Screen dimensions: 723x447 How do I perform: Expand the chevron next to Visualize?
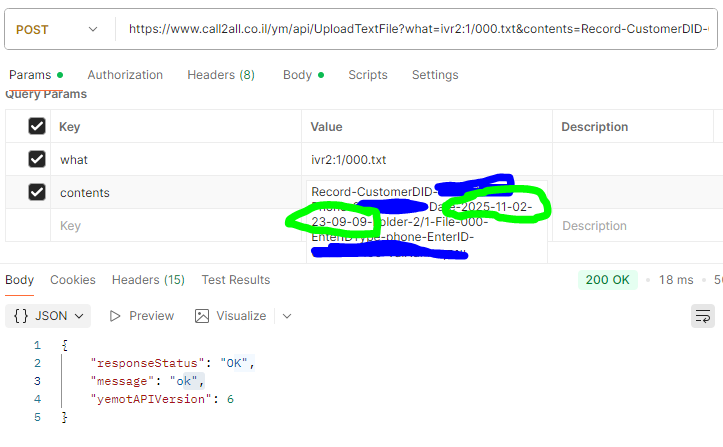[x=287, y=316]
